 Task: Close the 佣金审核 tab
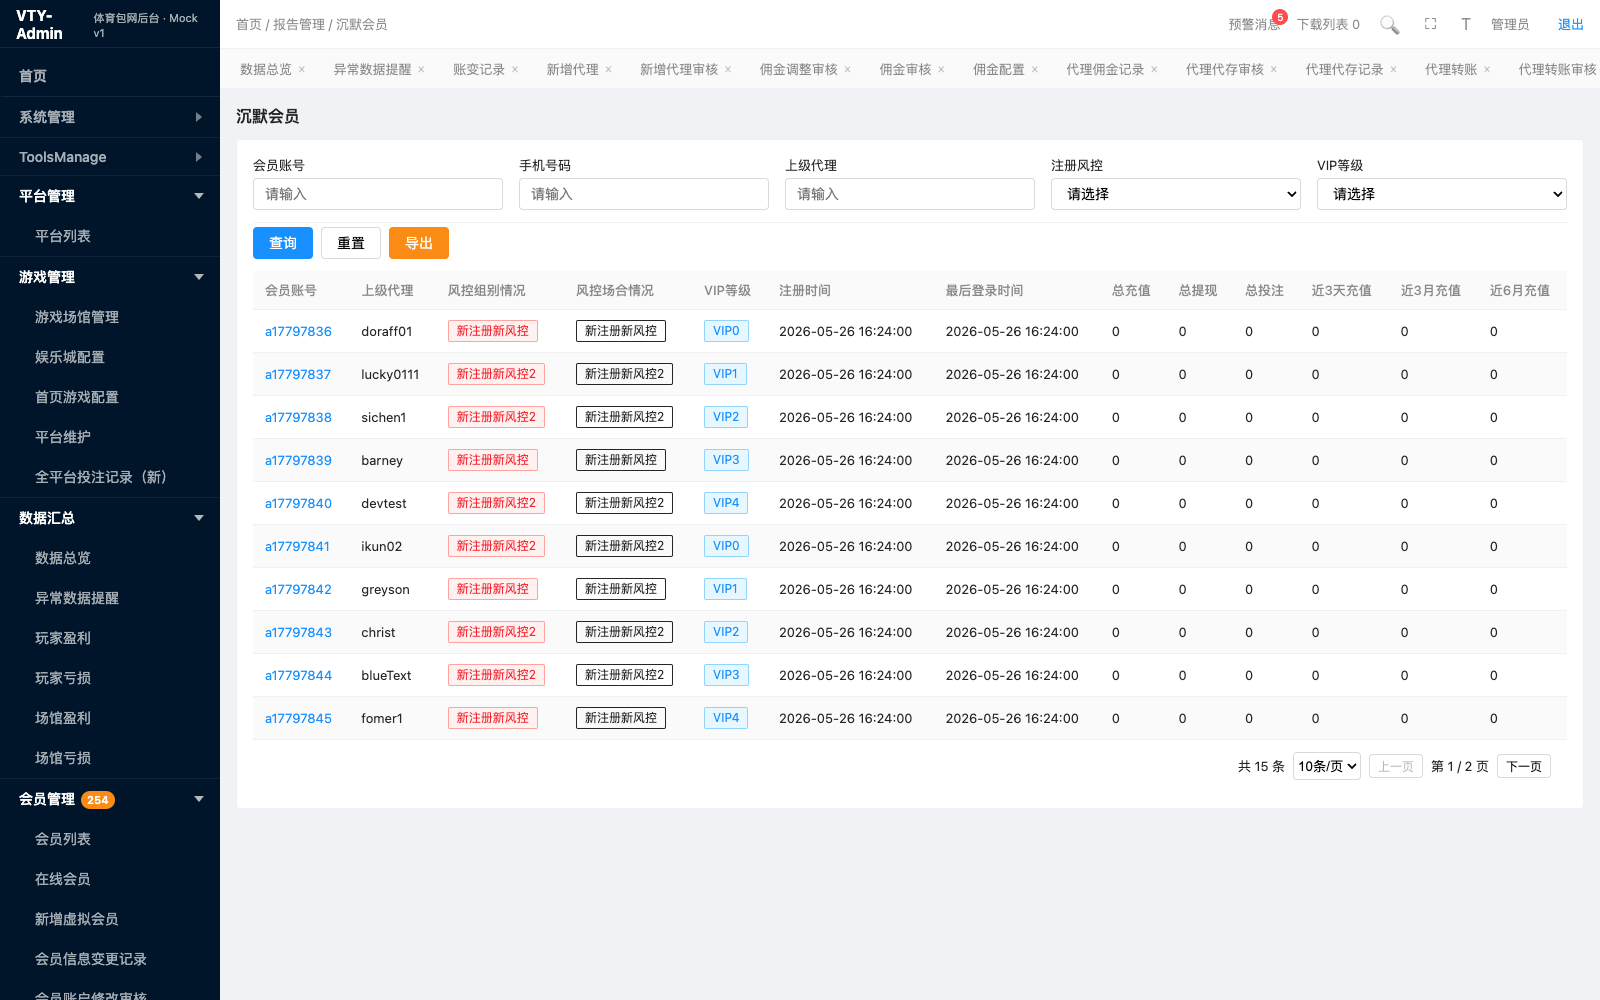pos(941,69)
